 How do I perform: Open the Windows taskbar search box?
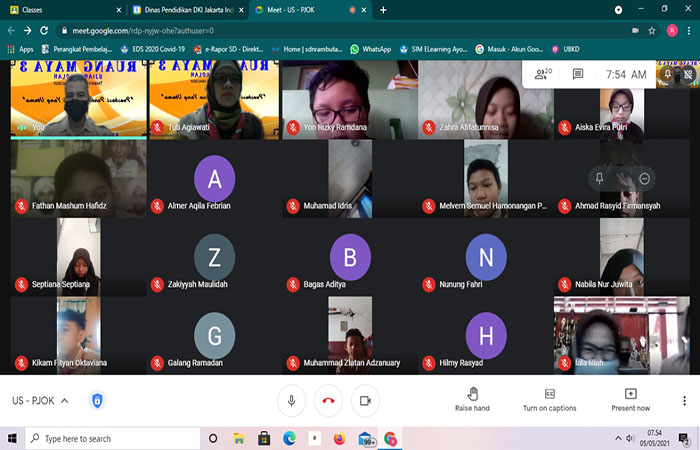coord(110,438)
